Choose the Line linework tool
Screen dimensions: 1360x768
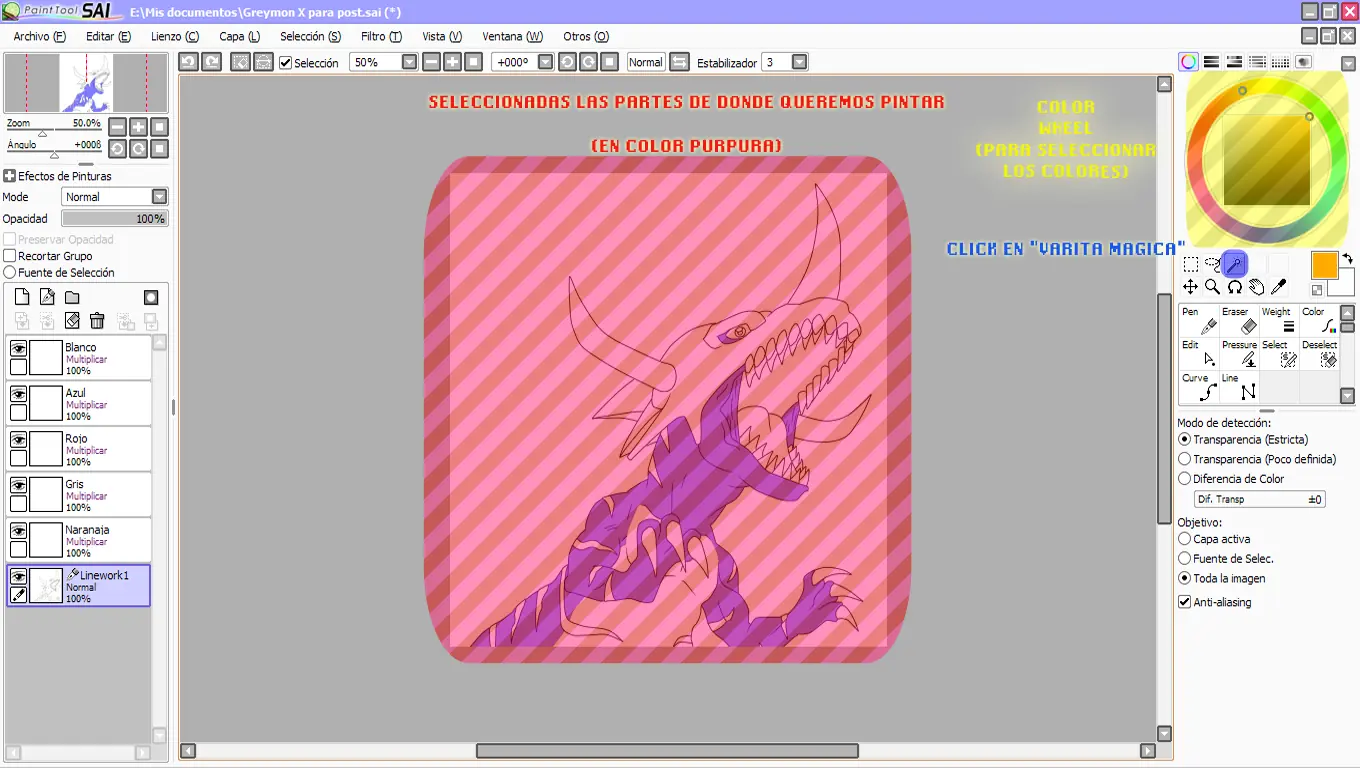1239,387
